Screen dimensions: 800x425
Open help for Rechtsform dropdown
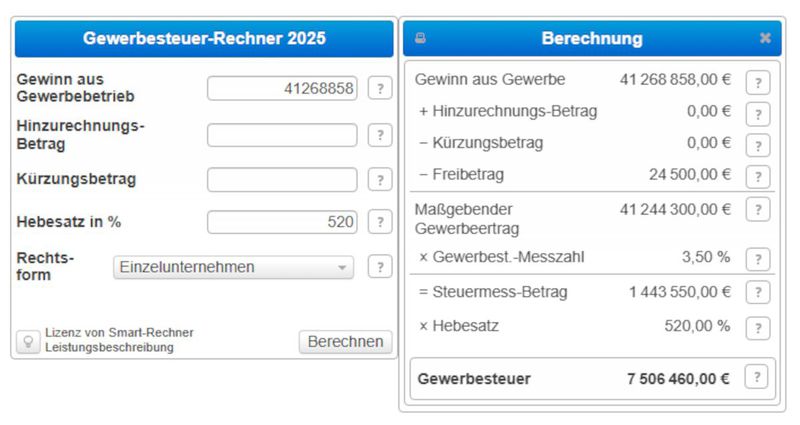380,267
